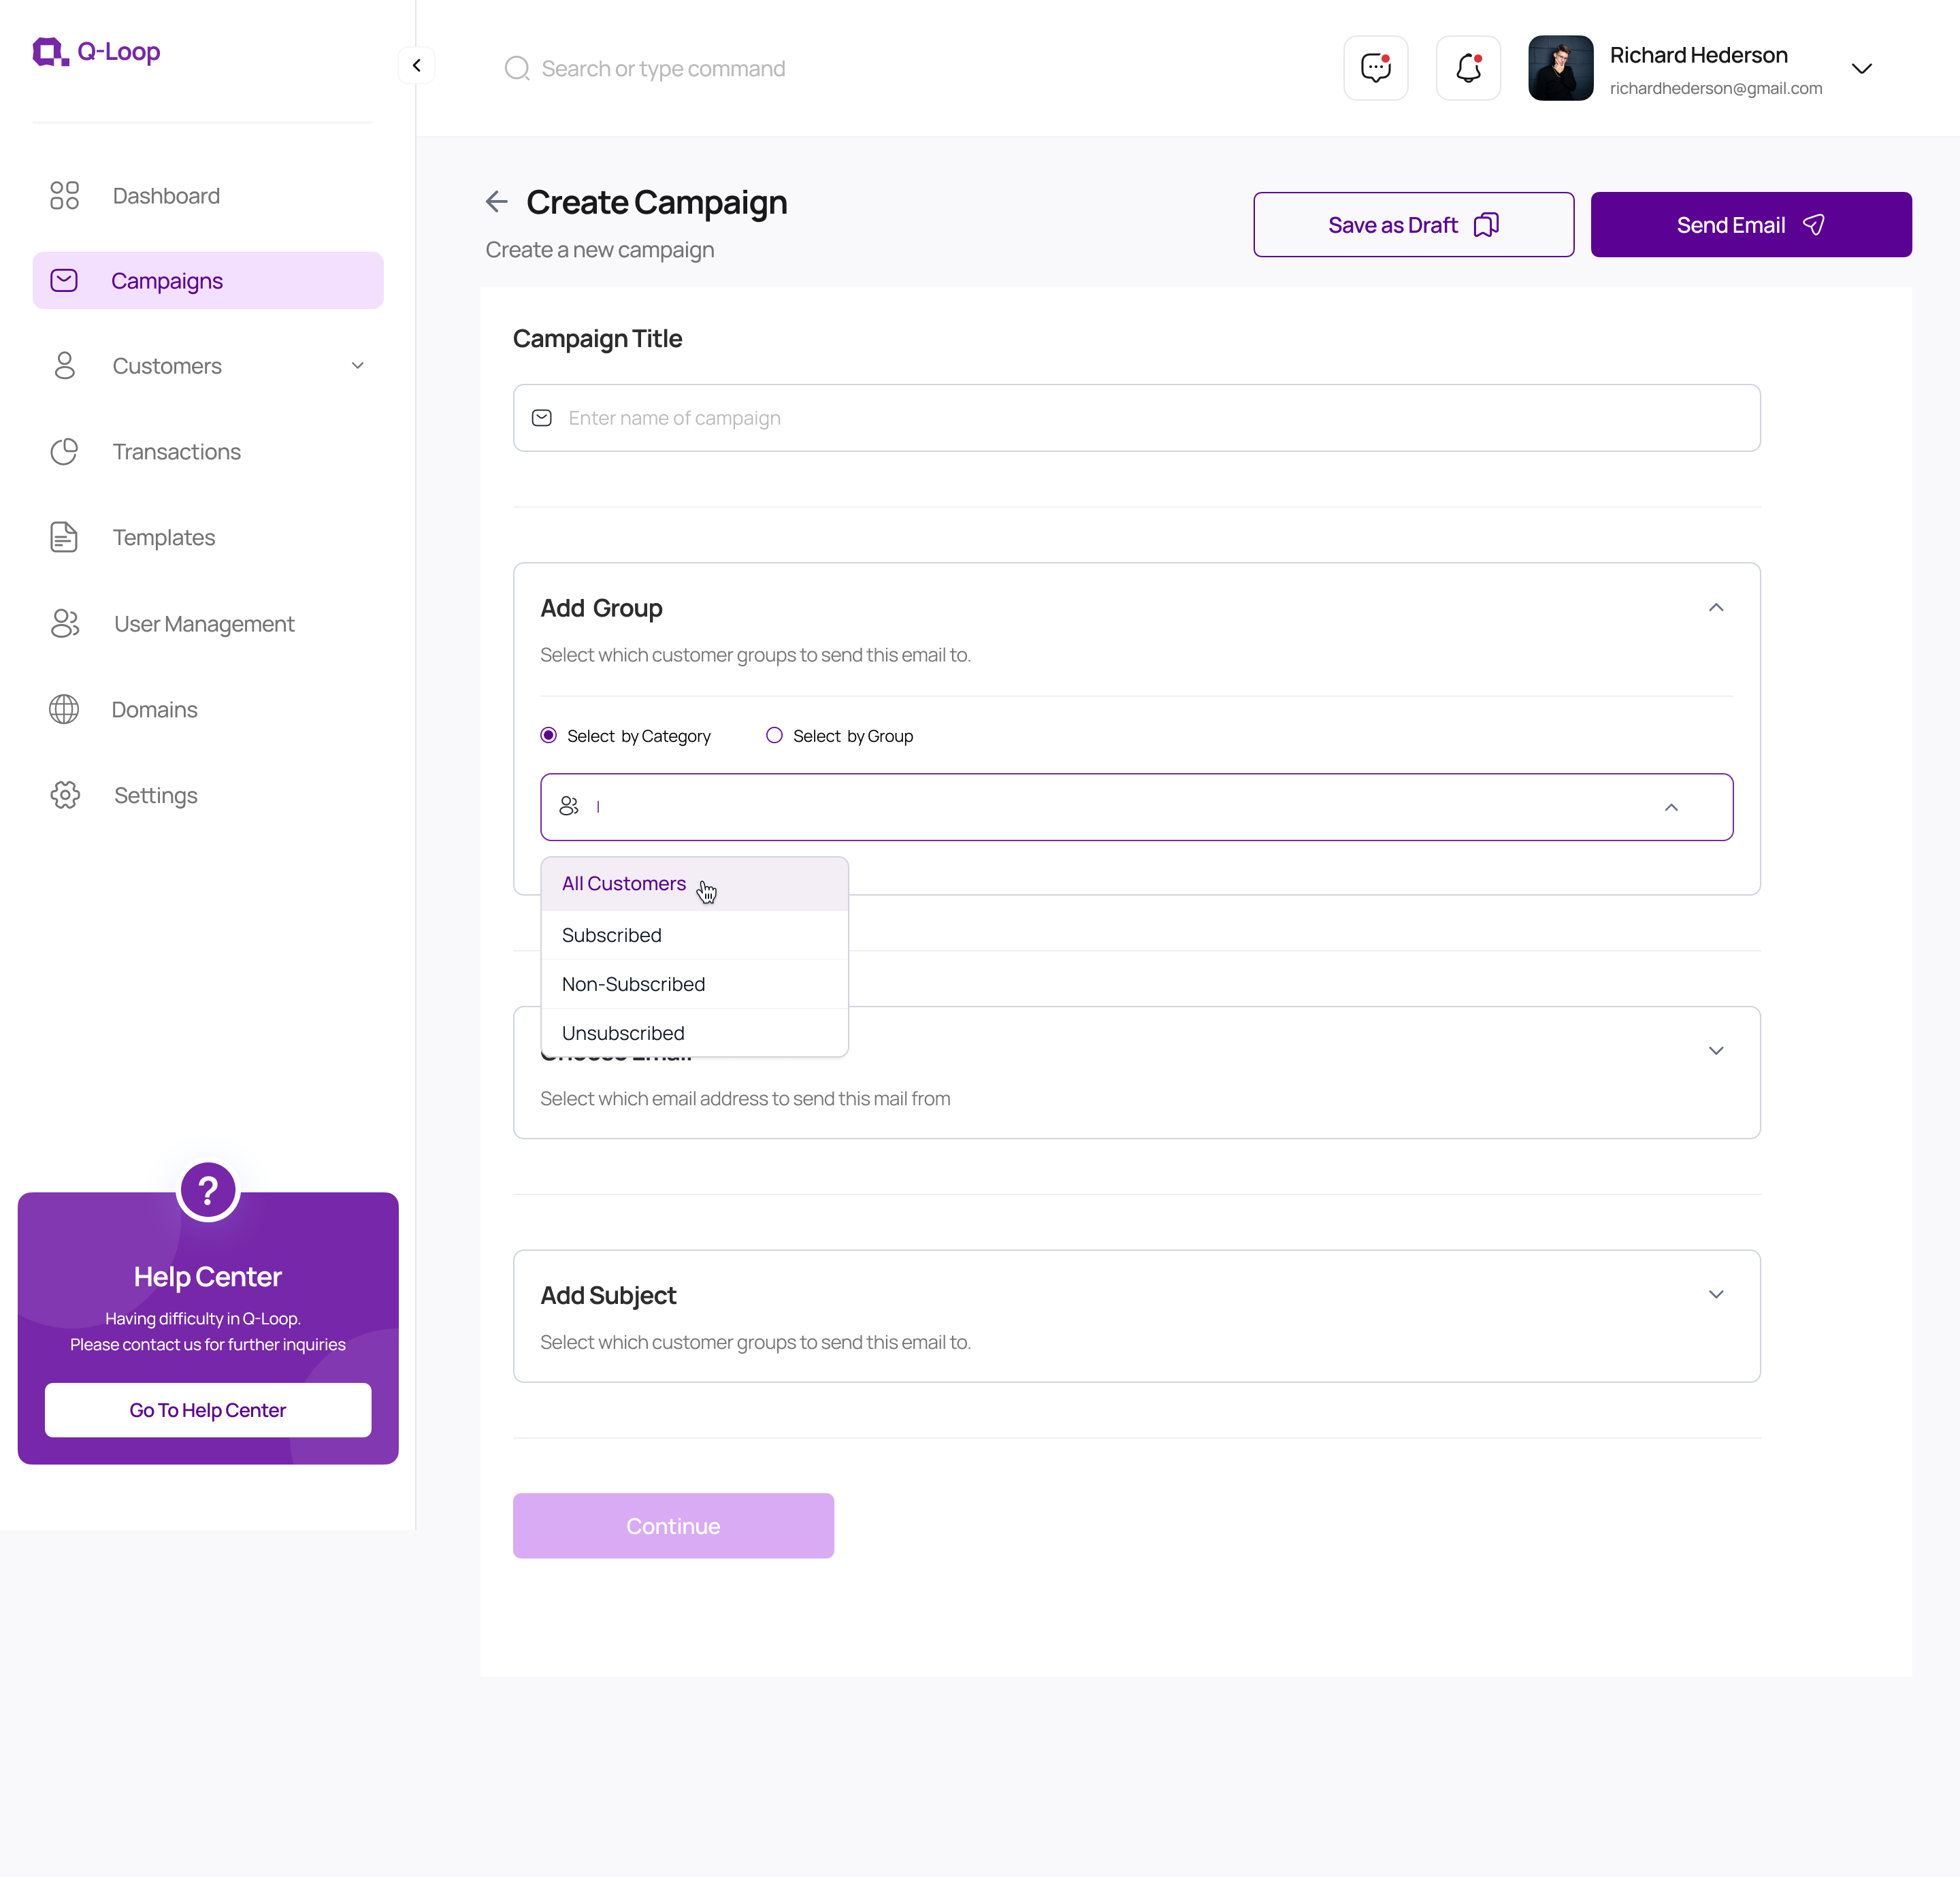Expand the Choose Email section chevron

point(1715,1050)
